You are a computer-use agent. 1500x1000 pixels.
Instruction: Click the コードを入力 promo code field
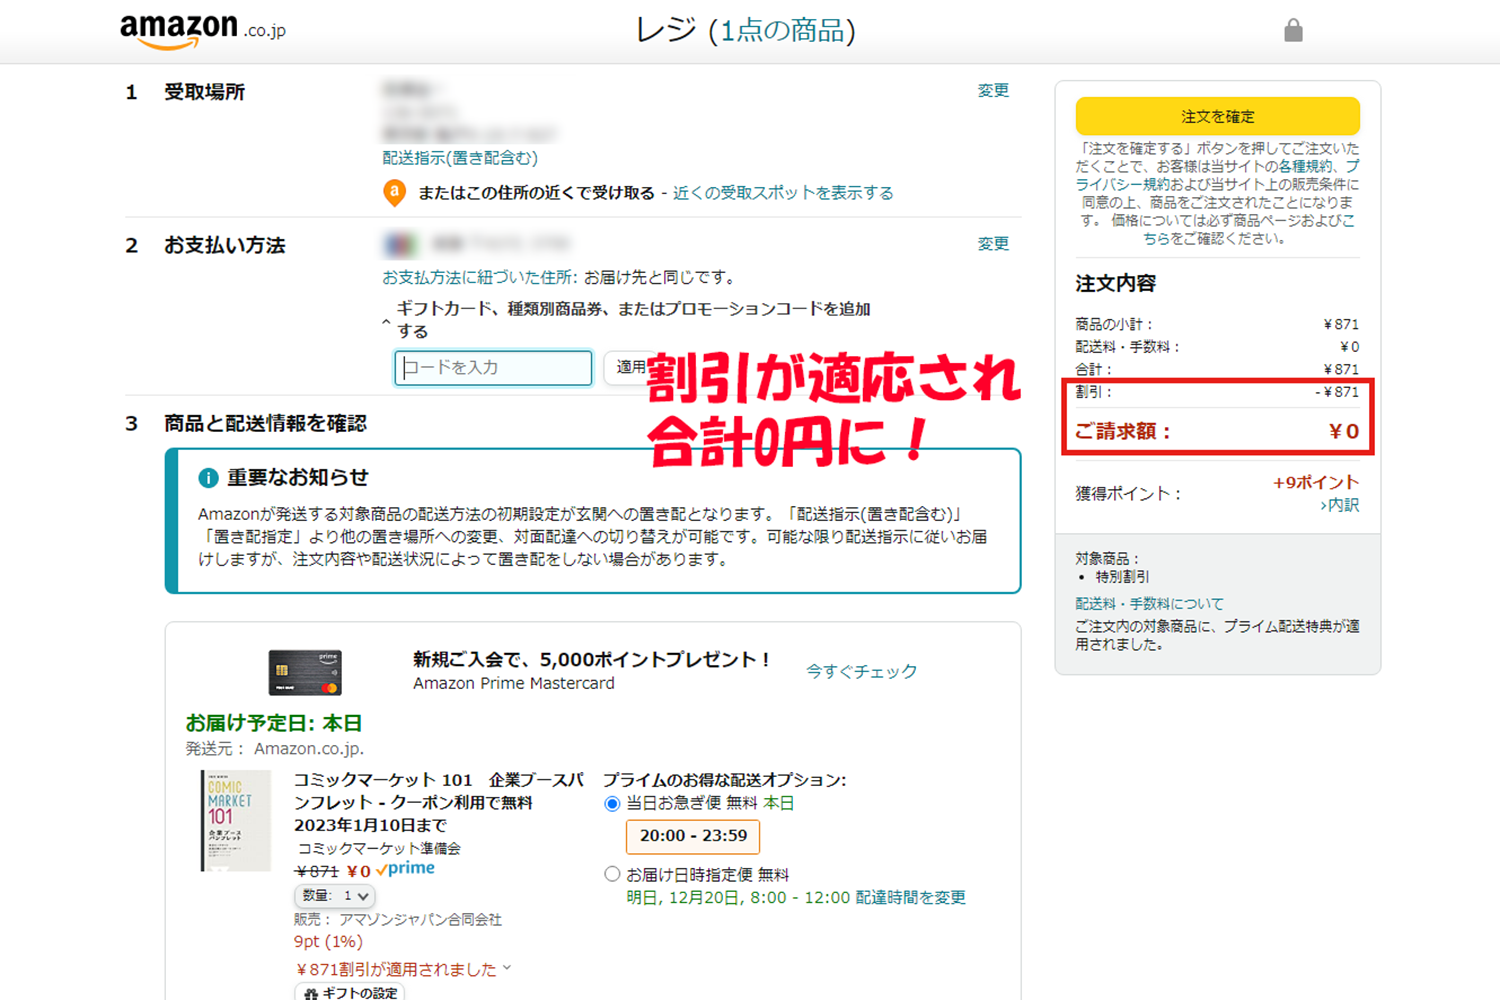[493, 368]
